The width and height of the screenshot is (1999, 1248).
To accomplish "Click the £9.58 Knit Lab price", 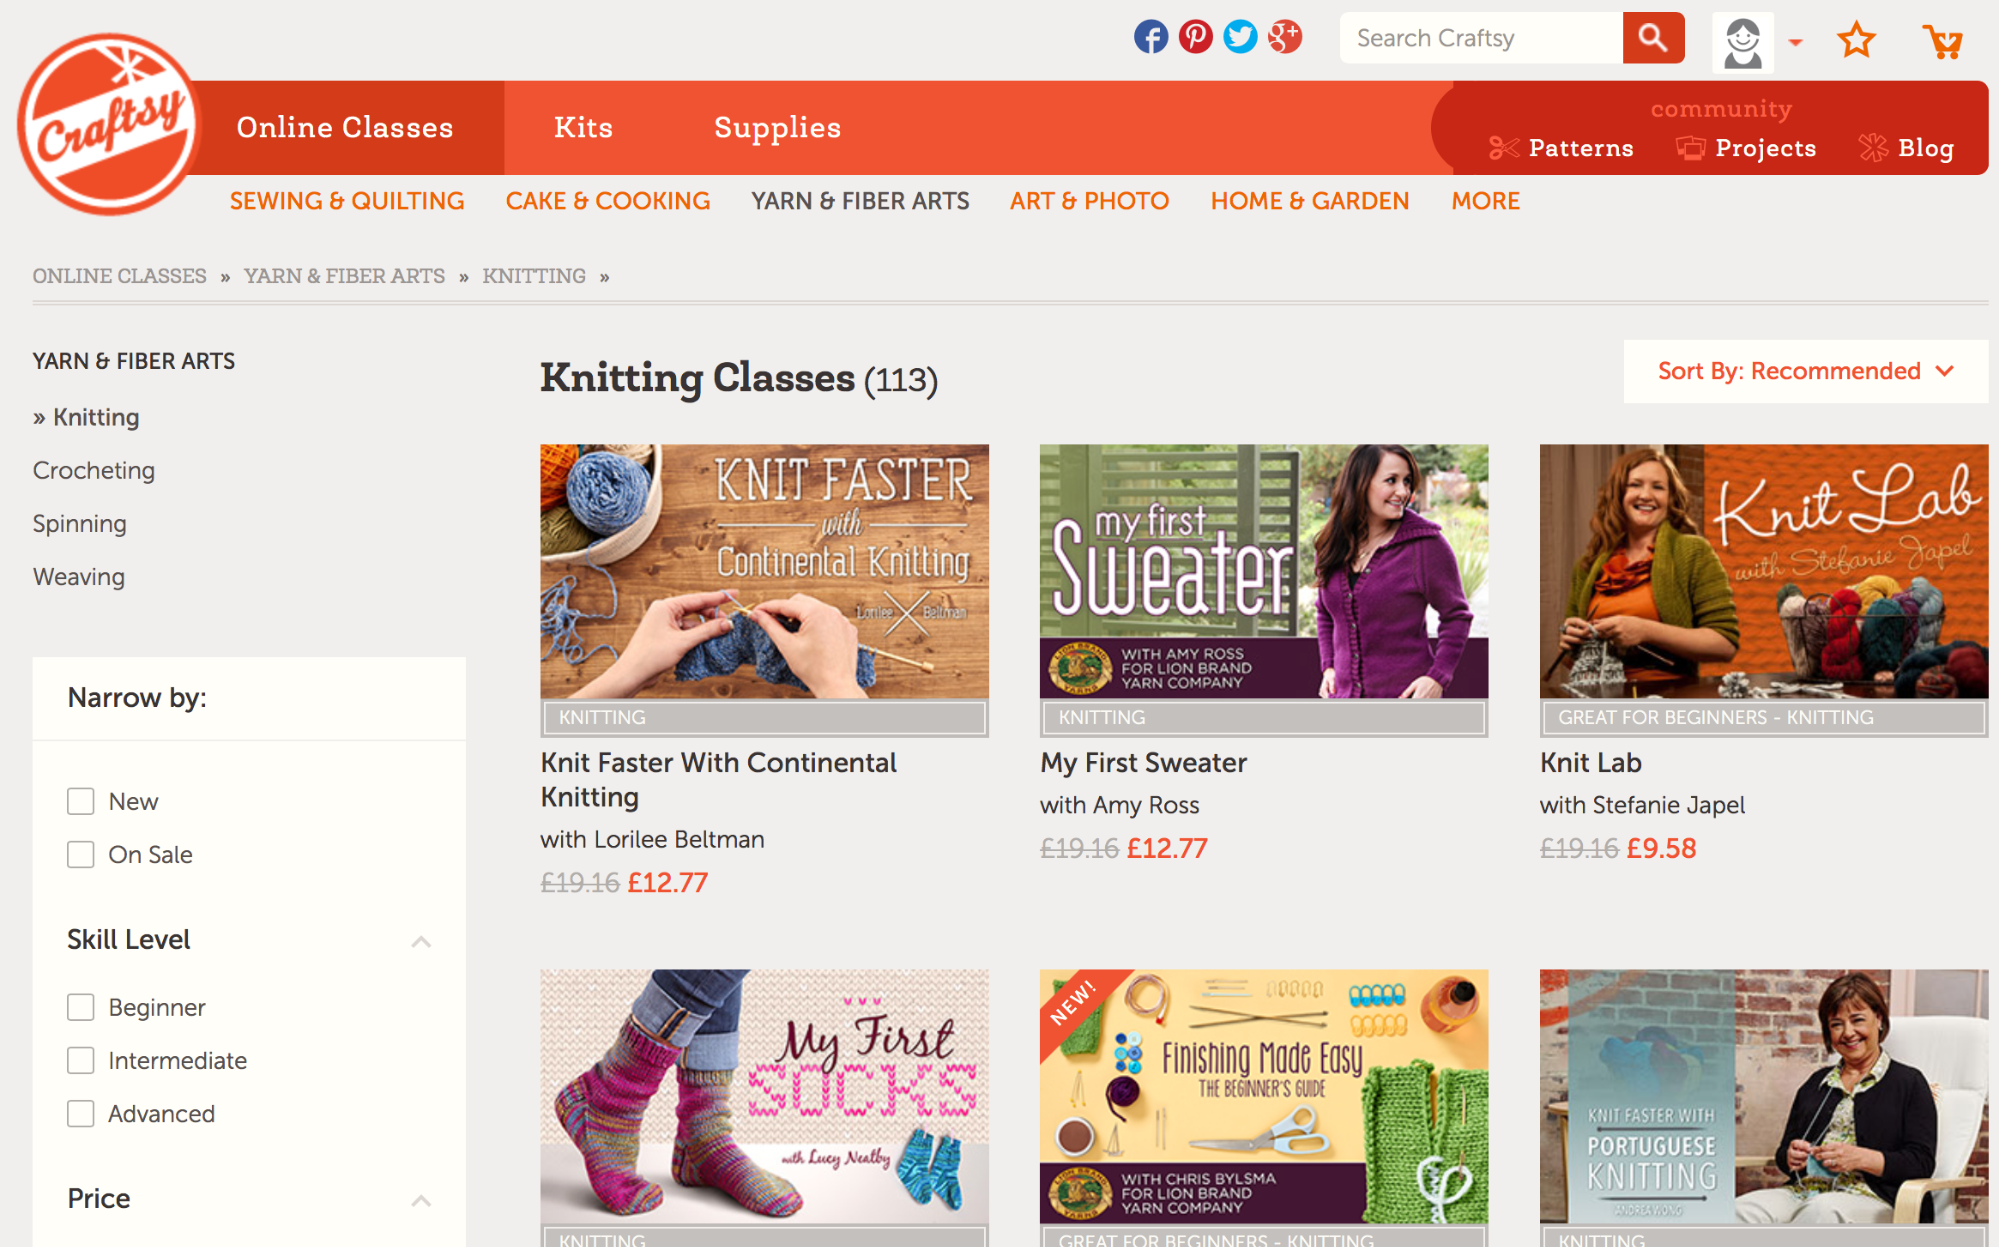I will coord(1661,848).
